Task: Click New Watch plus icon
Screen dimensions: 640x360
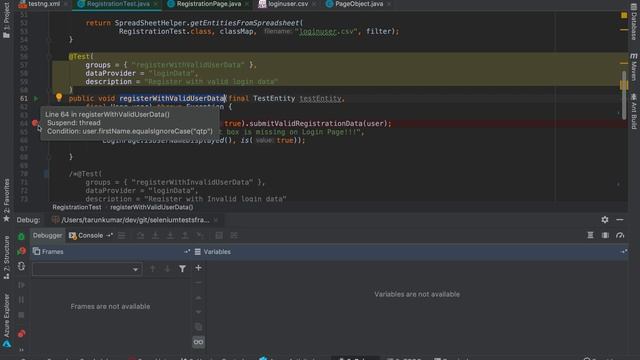Action: coord(198,268)
